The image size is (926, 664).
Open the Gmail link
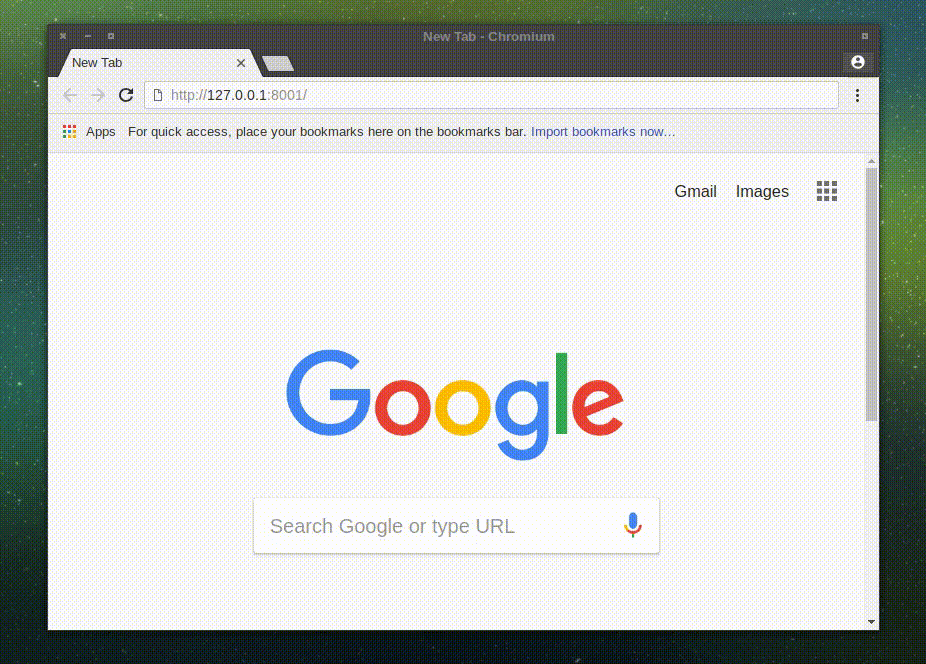(696, 191)
